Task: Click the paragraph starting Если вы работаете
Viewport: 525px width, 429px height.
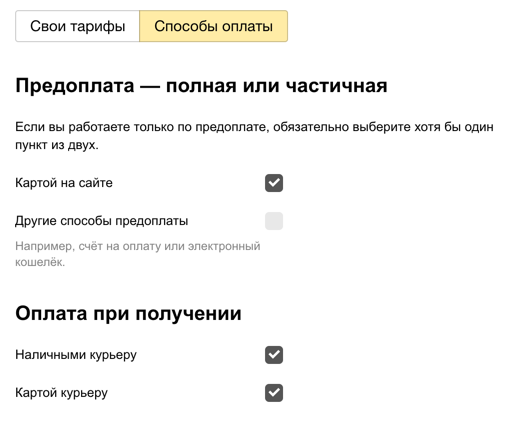Action: pyautogui.click(x=254, y=136)
